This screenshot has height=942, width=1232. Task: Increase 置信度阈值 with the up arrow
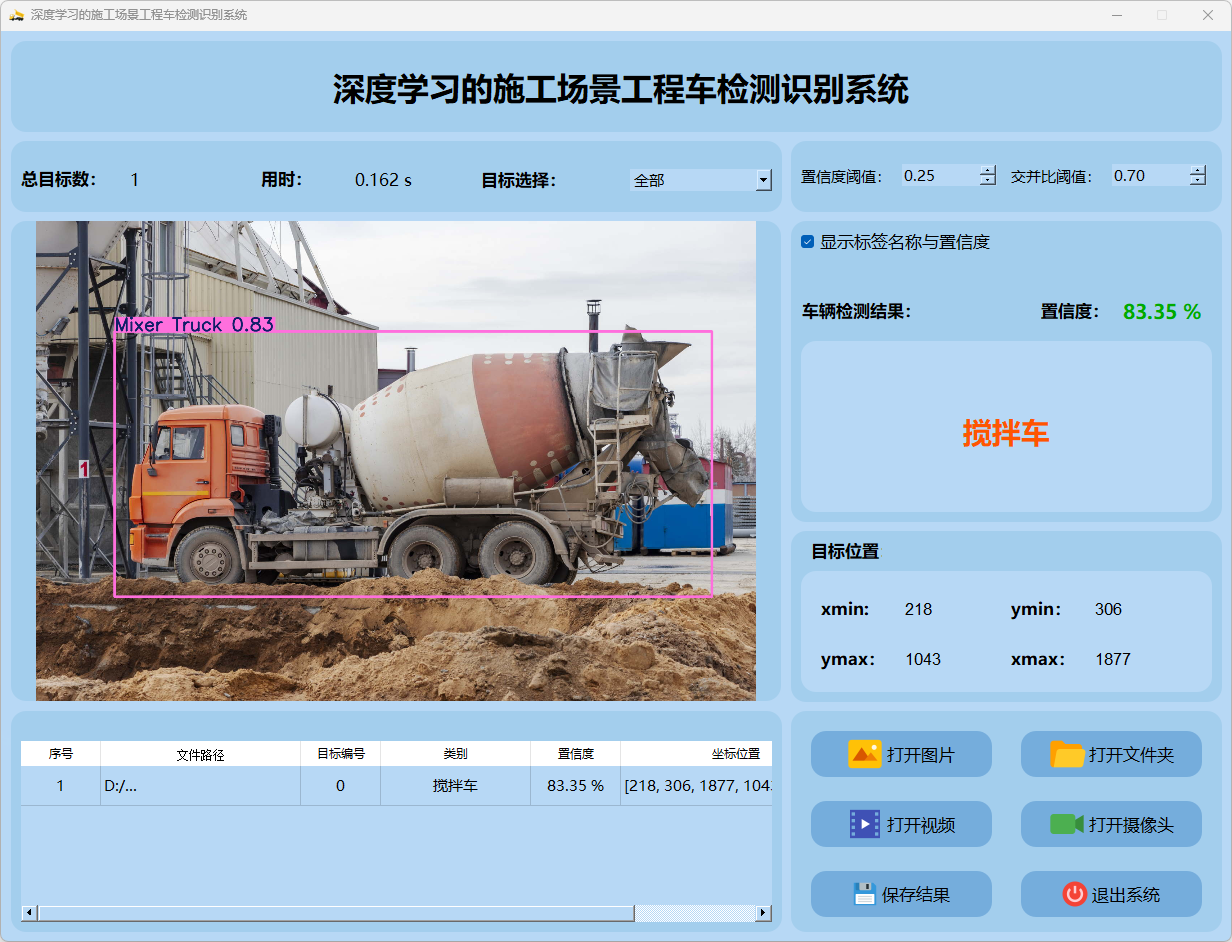pos(988,170)
